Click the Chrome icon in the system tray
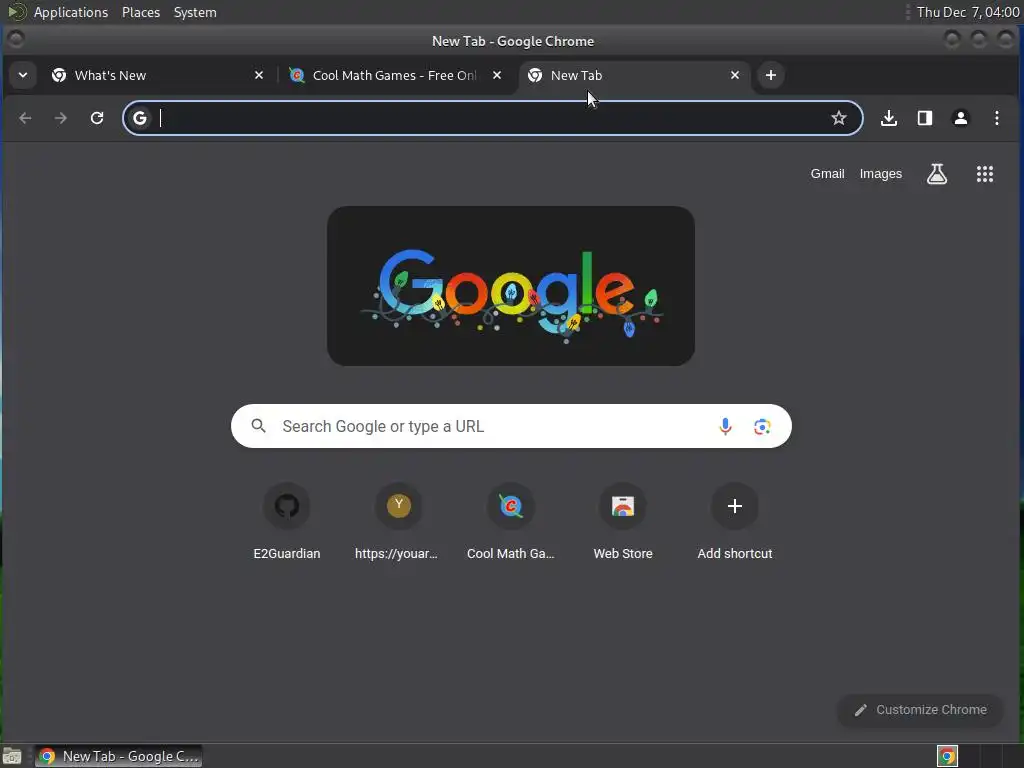Screen dimensions: 1024x768 (x=947, y=756)
